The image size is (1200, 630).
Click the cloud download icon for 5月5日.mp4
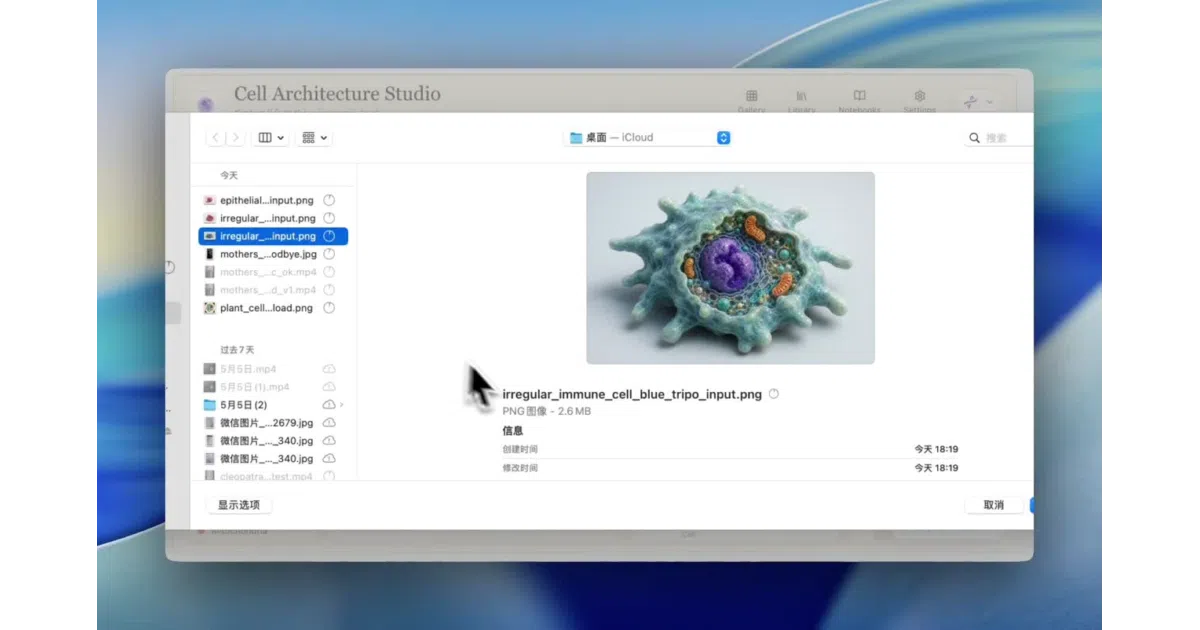click(329, 369)
